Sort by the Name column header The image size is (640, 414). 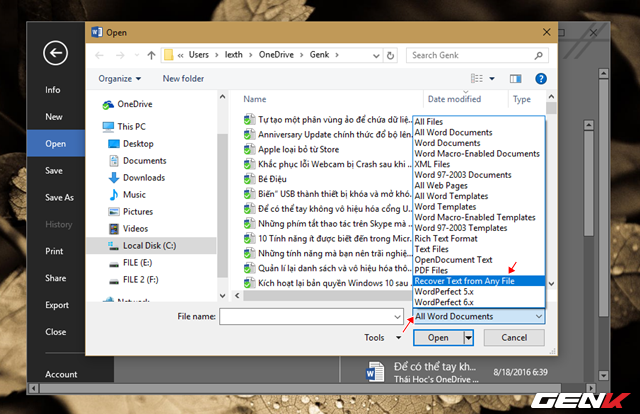[255, 99]
